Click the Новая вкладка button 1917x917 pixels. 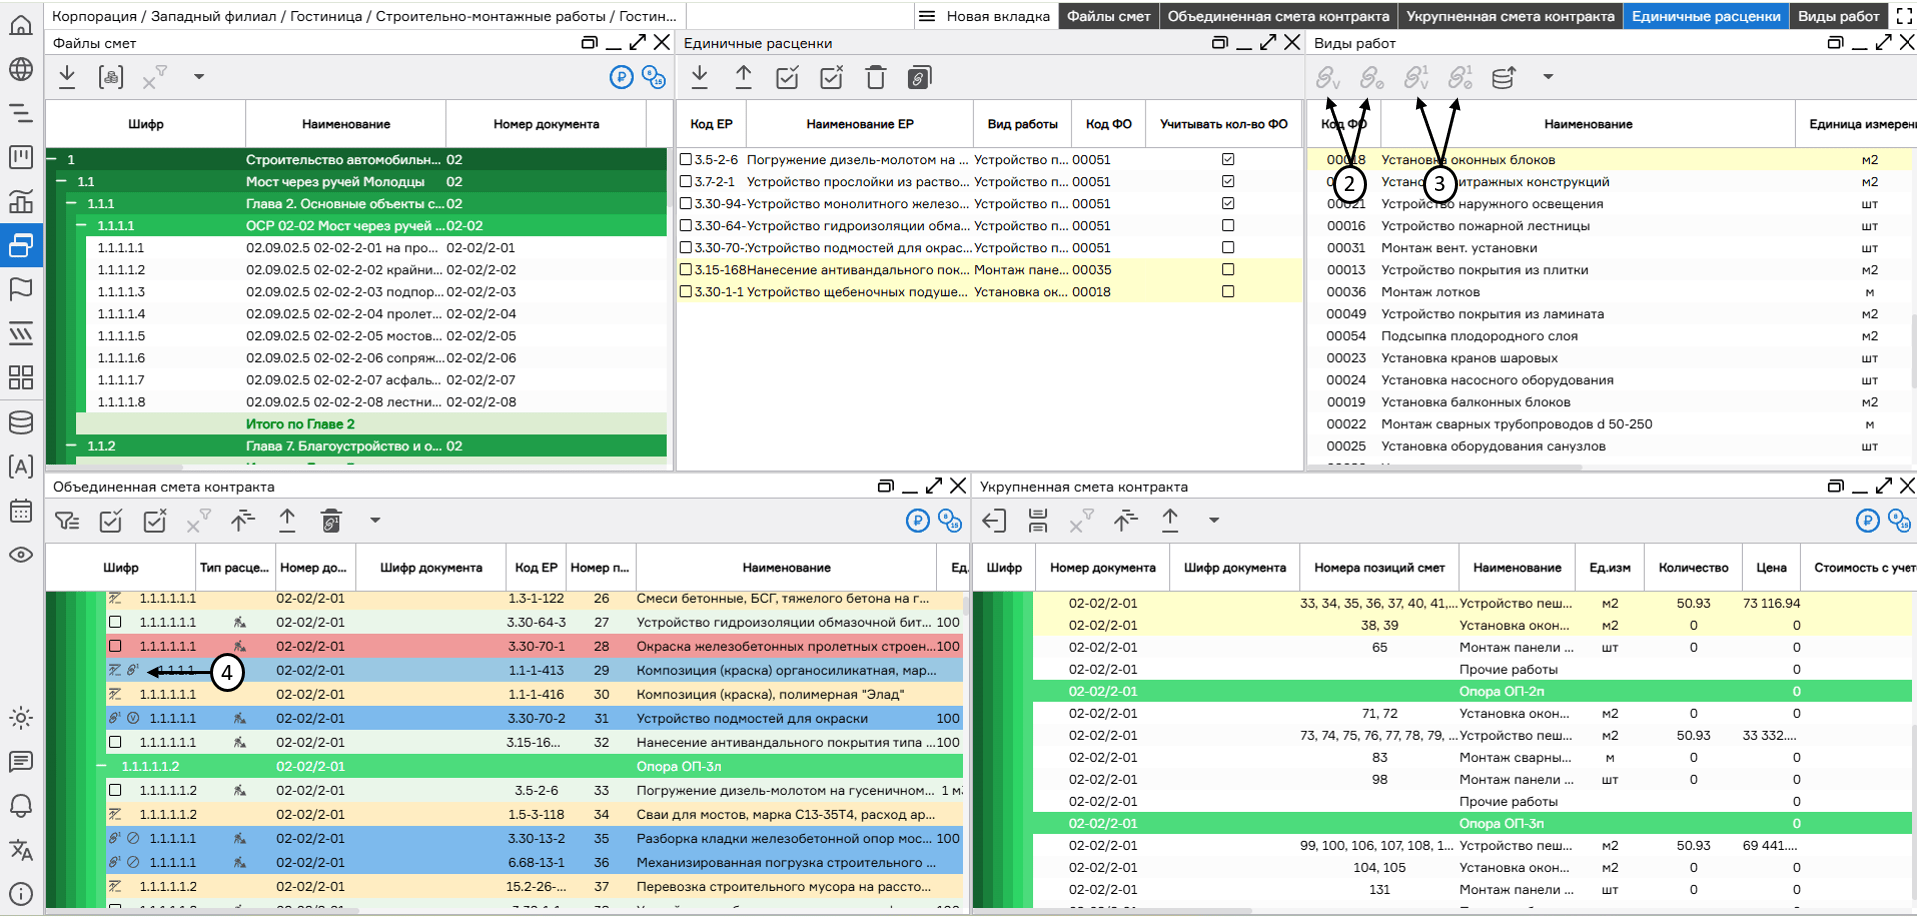point(997,16)
